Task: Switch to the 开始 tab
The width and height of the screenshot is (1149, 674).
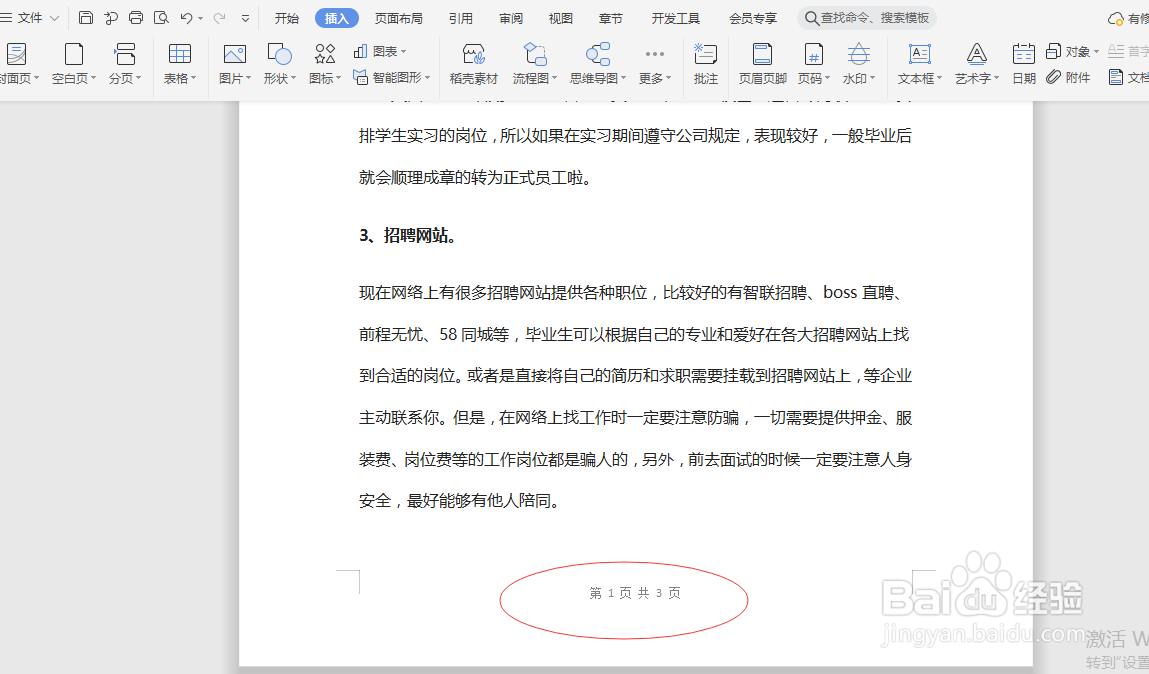Action: [287, 18]
